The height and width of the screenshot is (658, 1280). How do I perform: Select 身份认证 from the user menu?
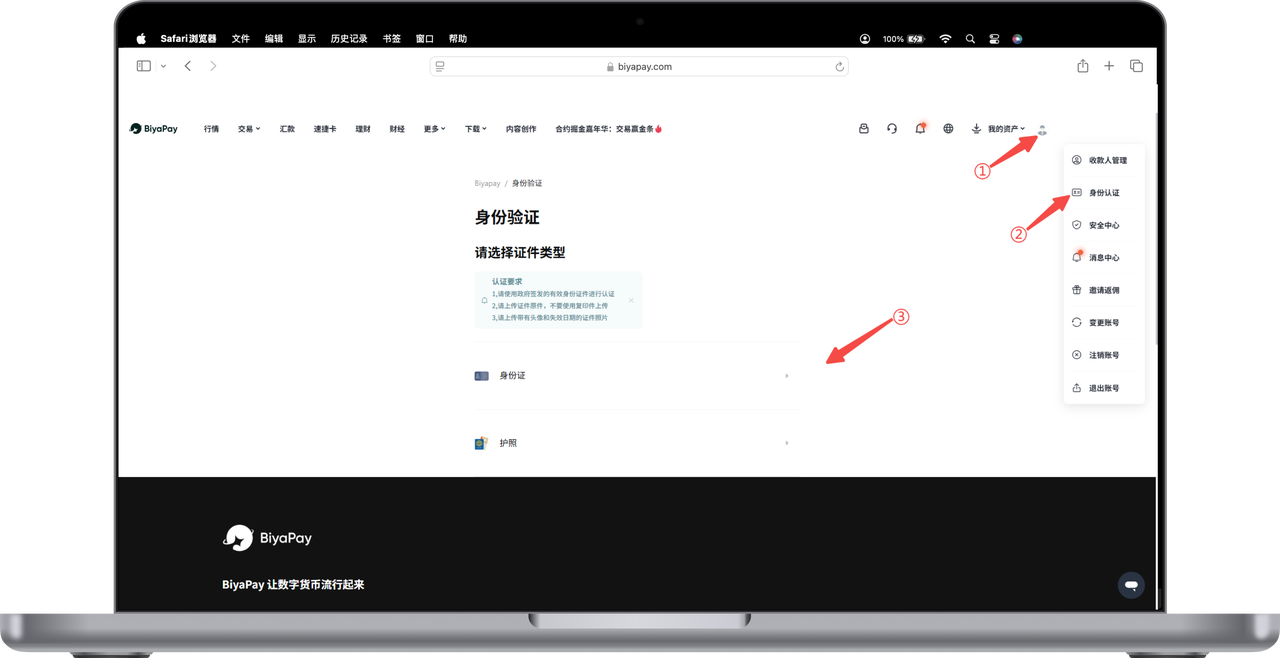pos(1103,193)
